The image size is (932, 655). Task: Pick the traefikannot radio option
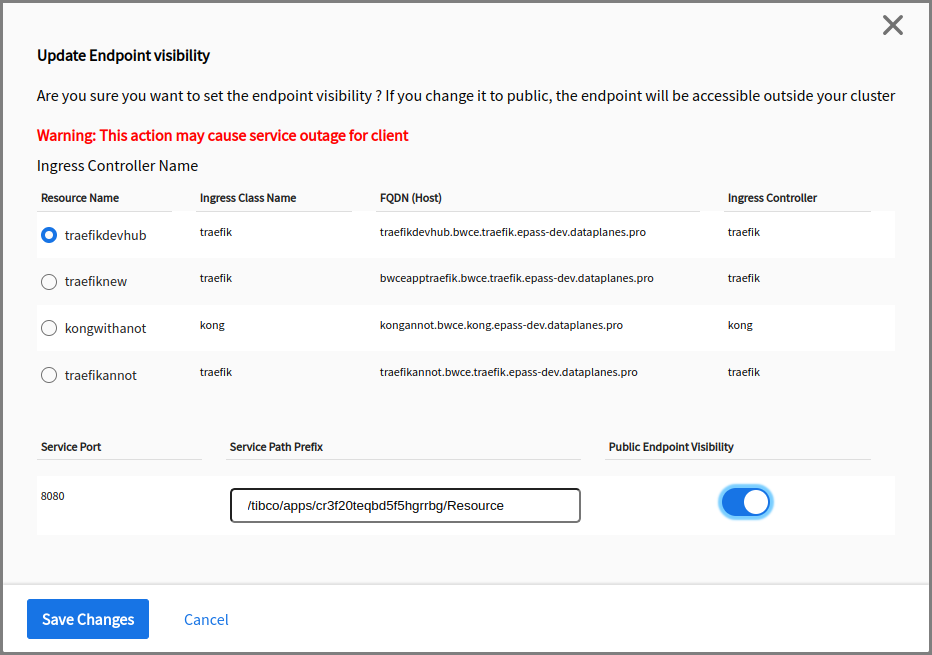(x=49, y=375)
